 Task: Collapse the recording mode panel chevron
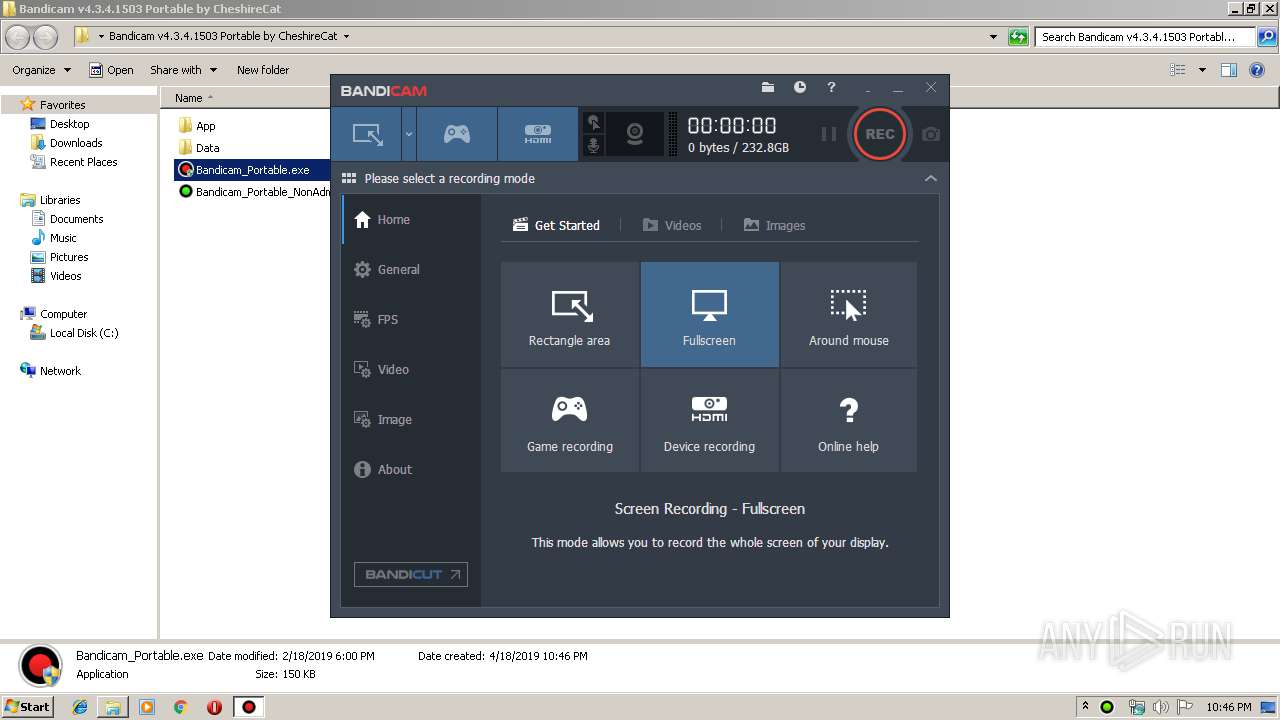click(x=931, y=178)
